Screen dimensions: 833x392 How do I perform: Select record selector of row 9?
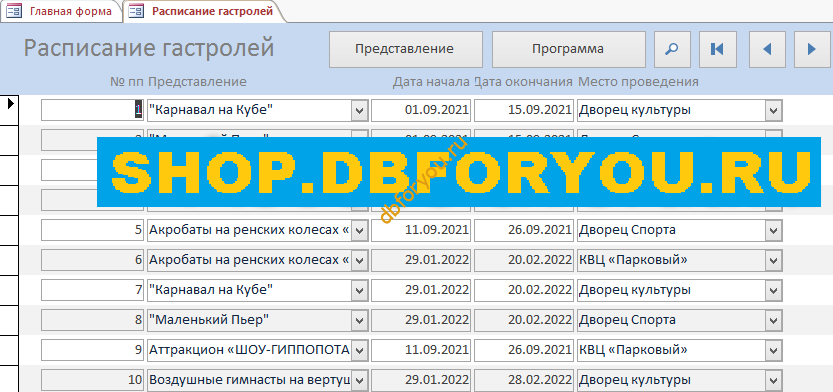coord(9,350)
